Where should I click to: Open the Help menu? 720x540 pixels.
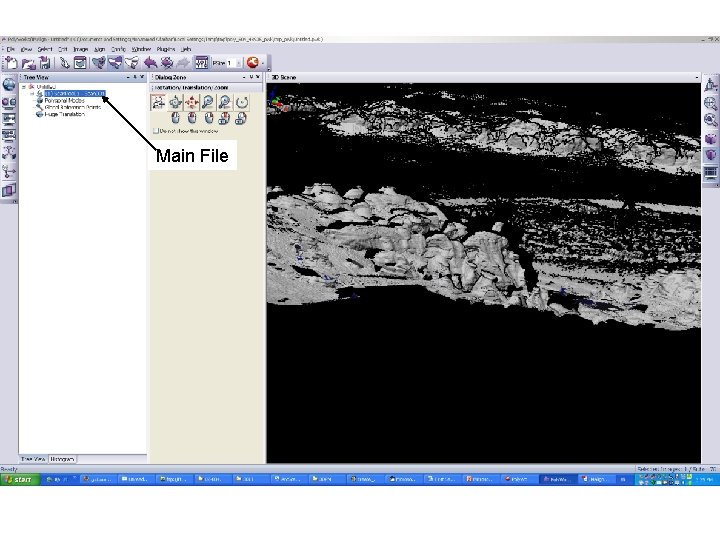click(x=186, y=49)
